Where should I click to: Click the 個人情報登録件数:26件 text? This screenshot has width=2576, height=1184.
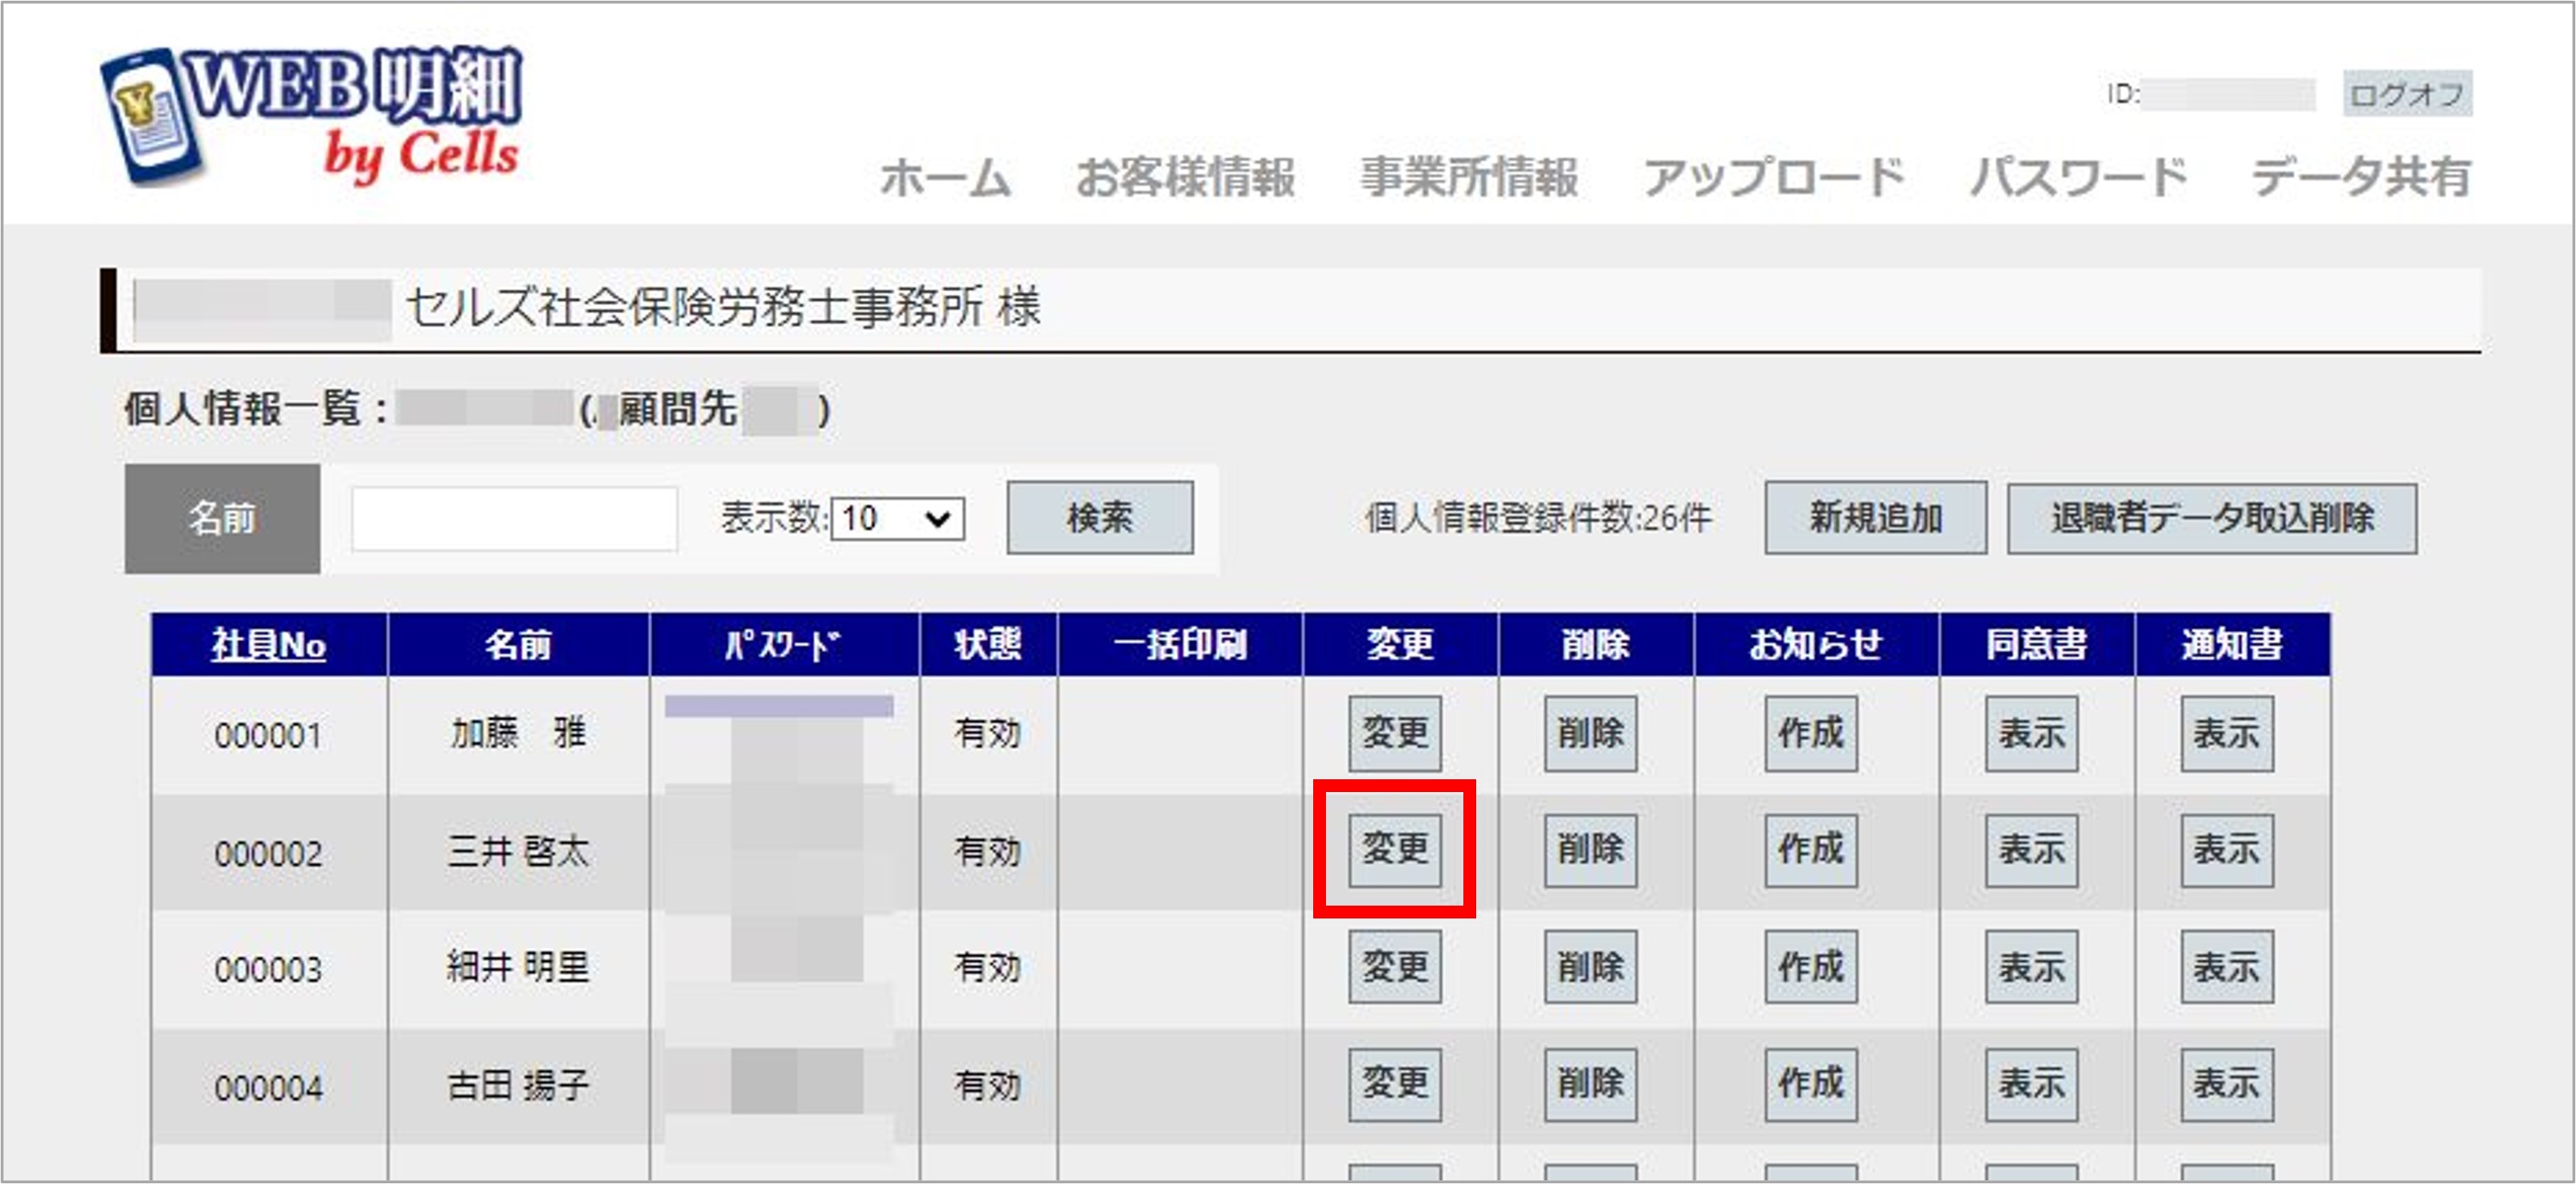pyautogui.click(x=1538, y=518)
